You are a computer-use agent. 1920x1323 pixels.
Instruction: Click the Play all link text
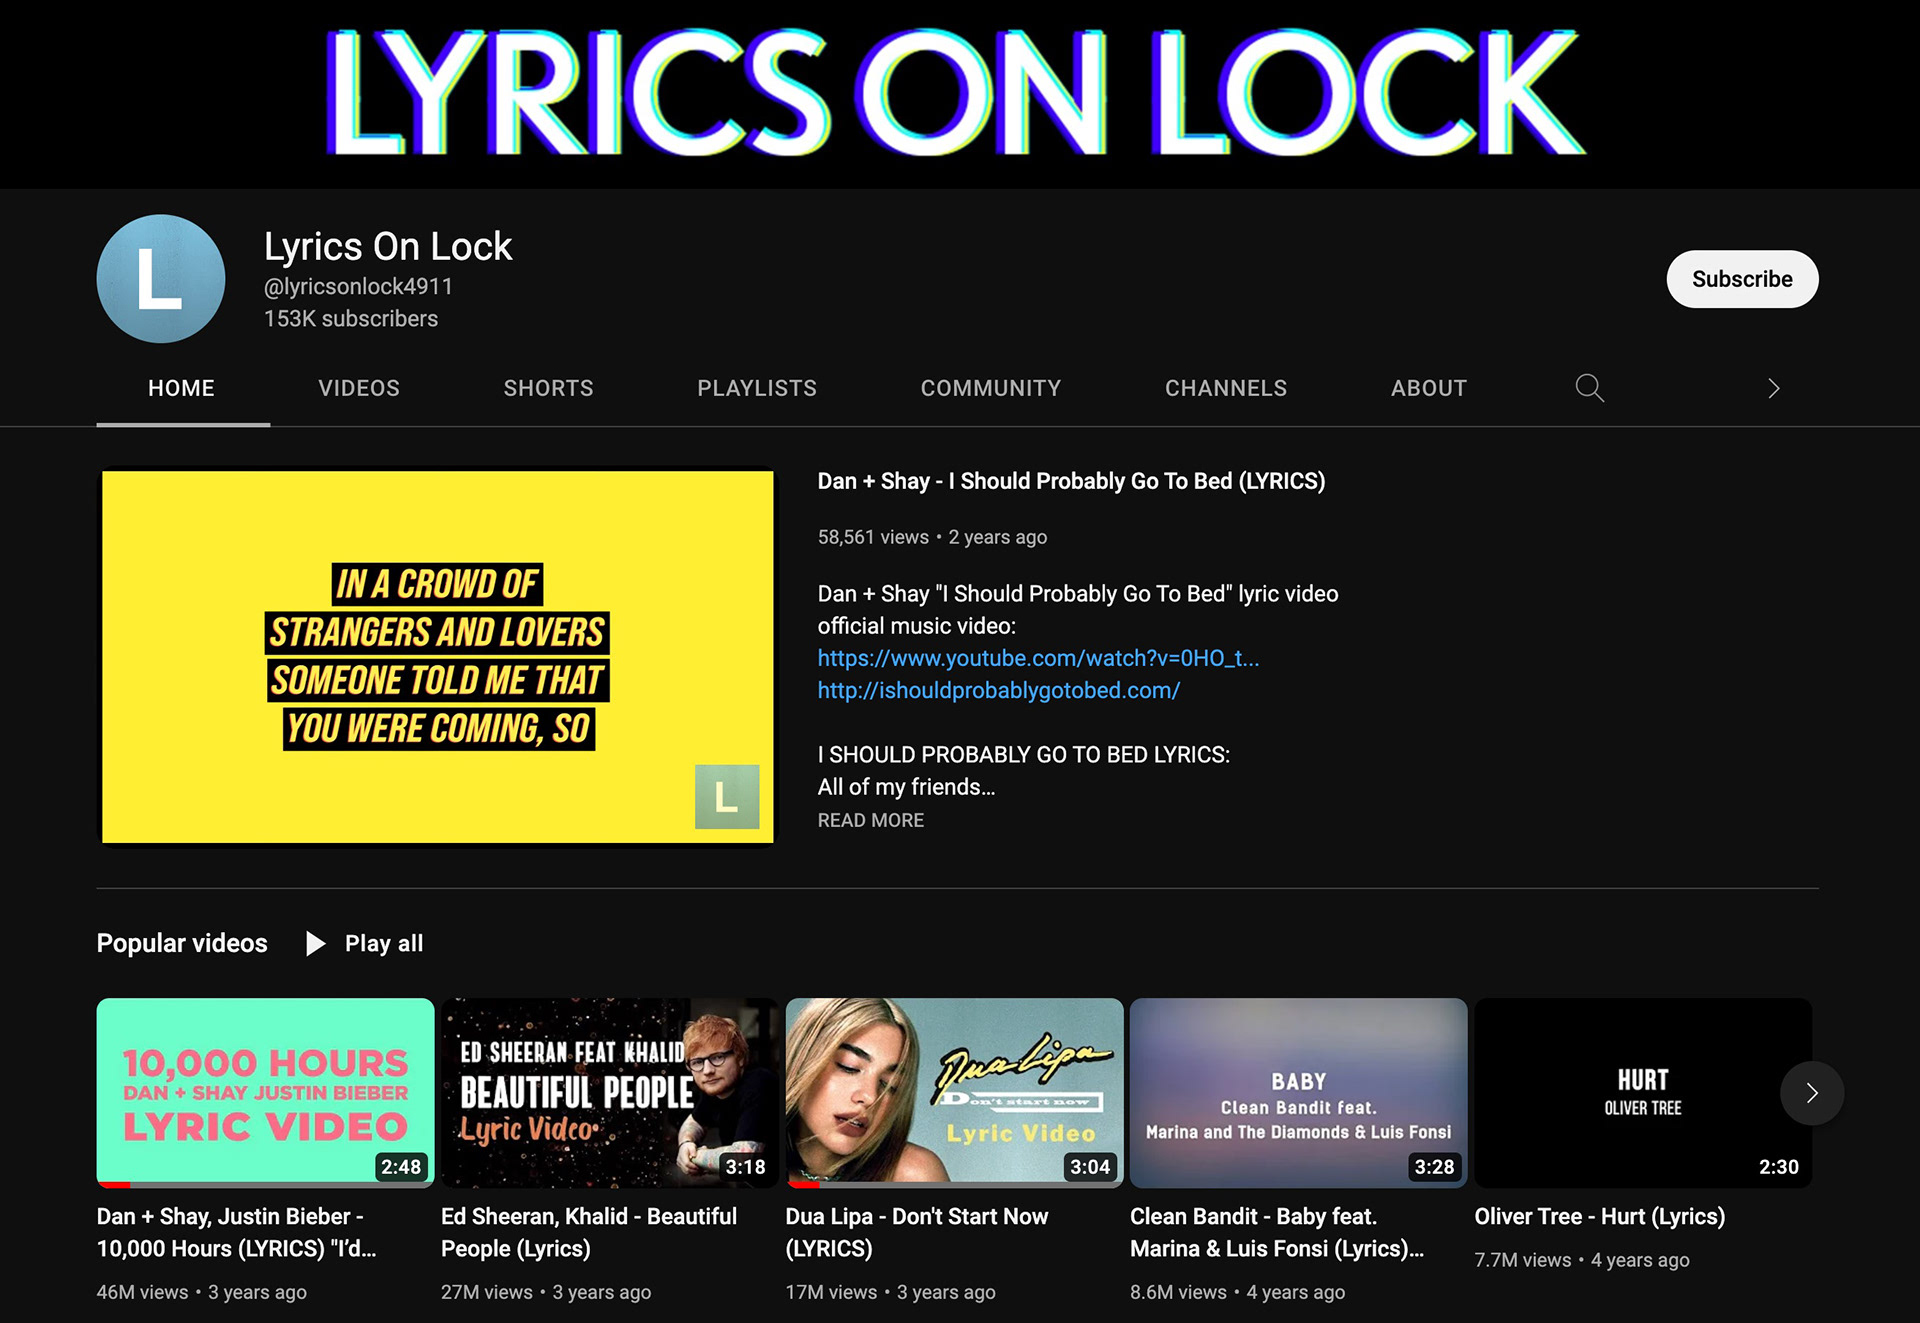384,943
